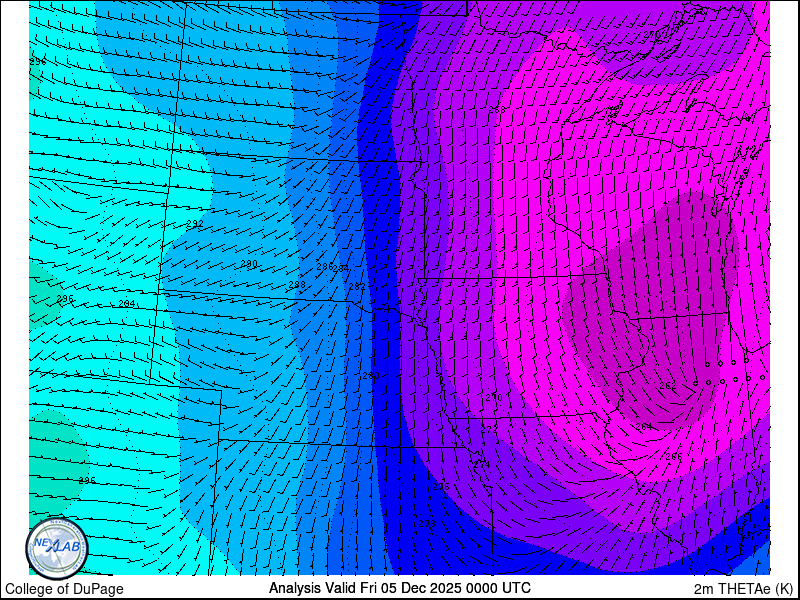Click the 278 contour label
This screenshot has height=600, width=800.
(427, 524)
